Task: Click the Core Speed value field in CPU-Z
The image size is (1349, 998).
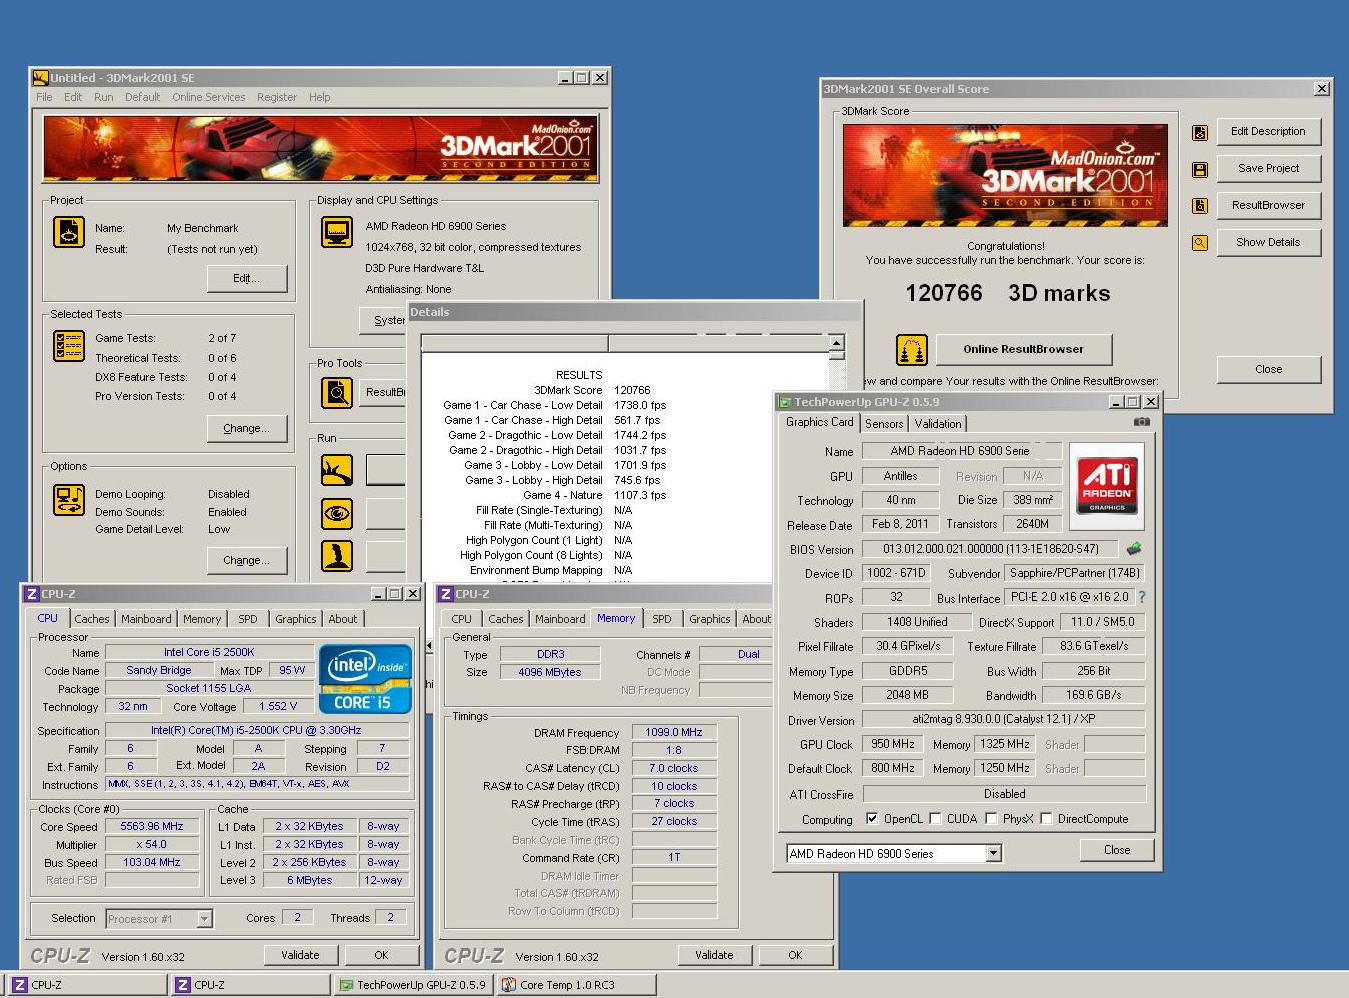Action: (x=152, y=826)
